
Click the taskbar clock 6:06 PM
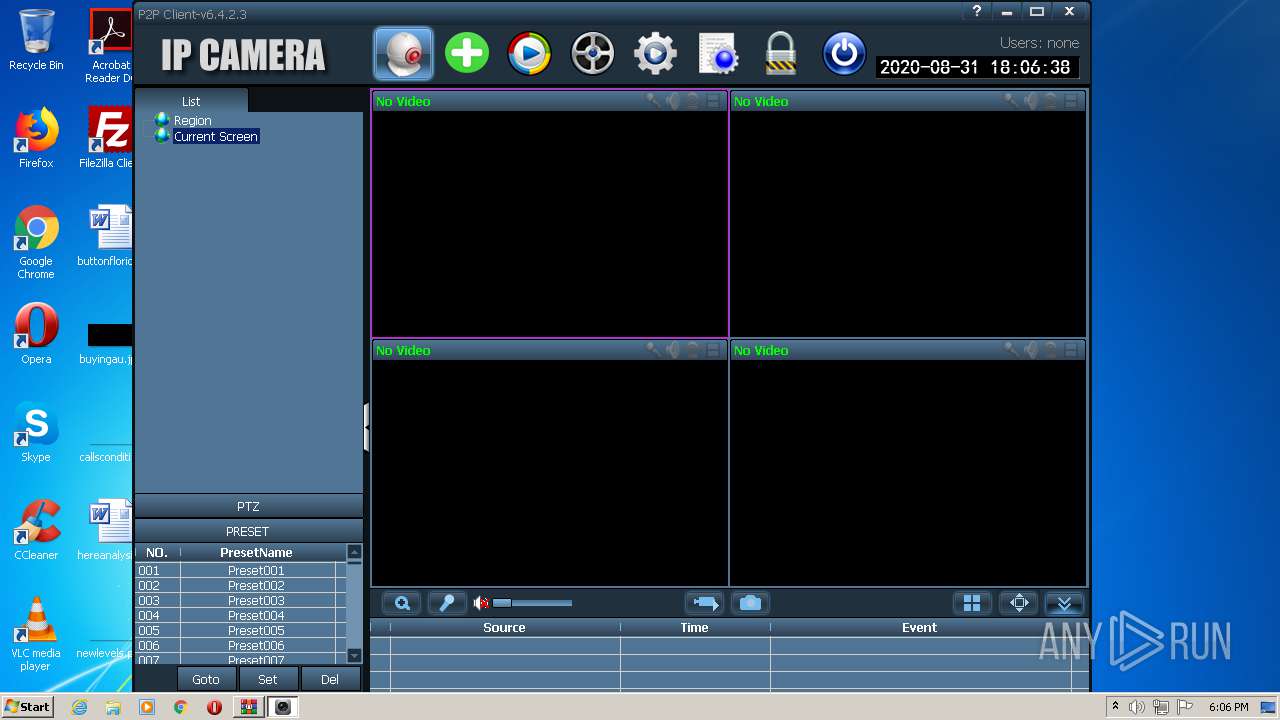coord(1228,707)
